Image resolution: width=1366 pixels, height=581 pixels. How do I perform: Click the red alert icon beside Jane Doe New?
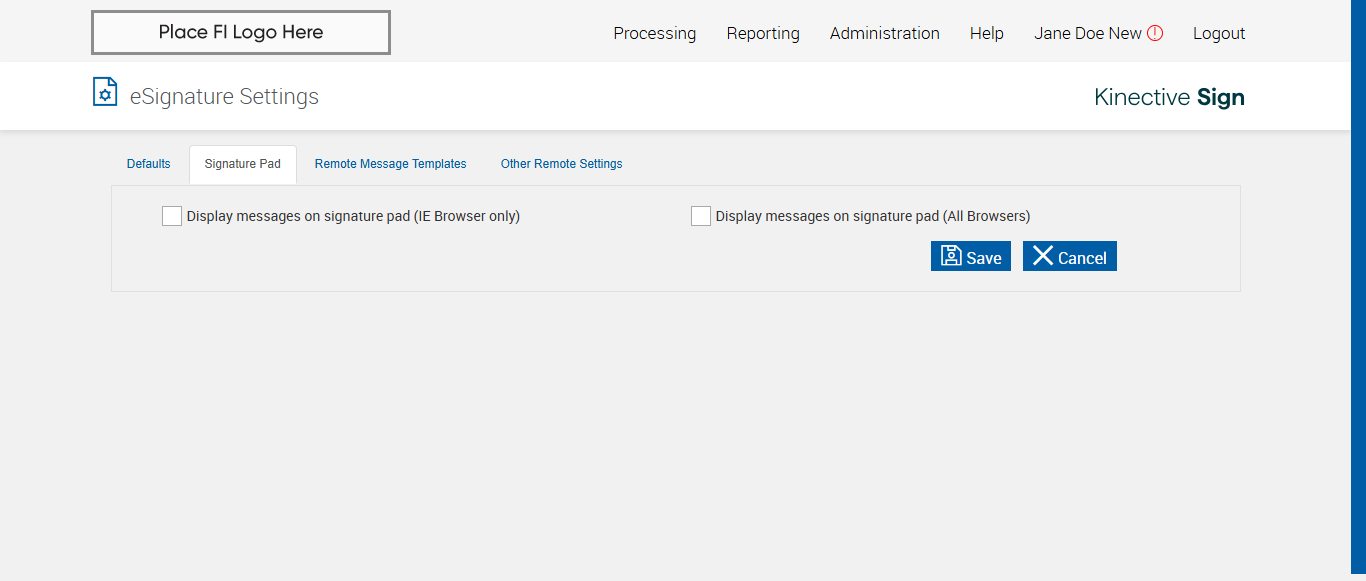[x=1155, y=33]
